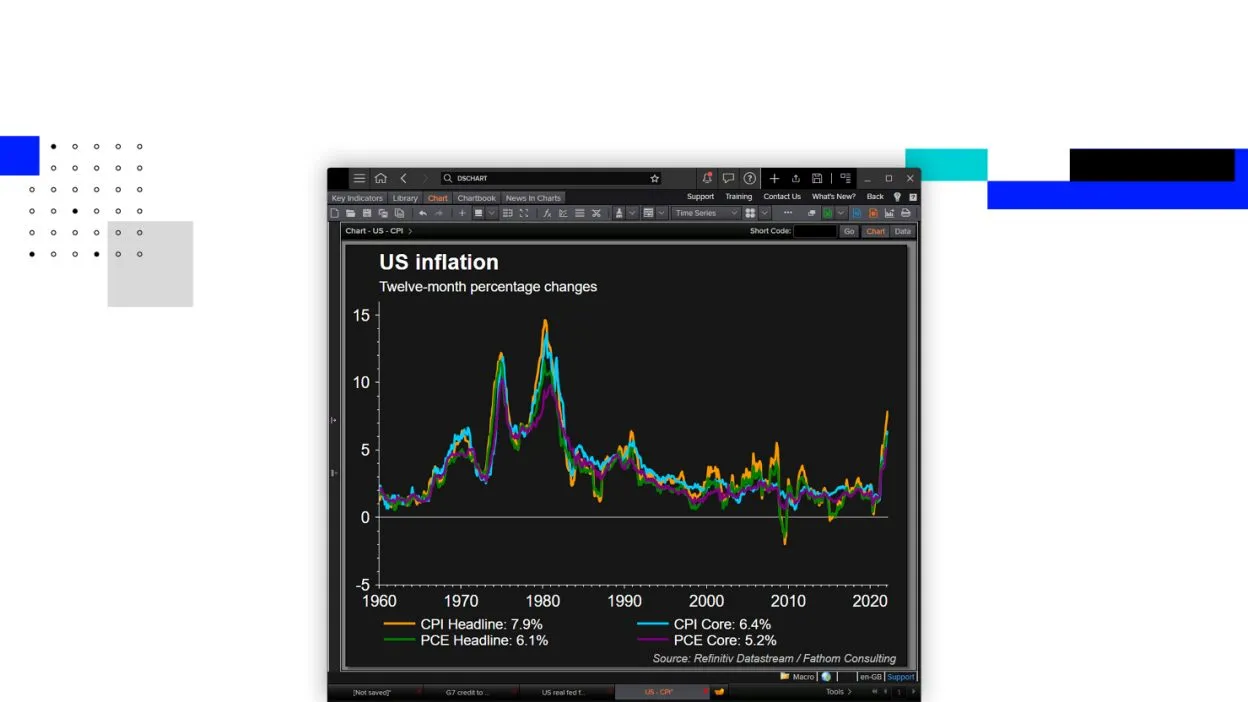This screenshot has height=702, width=1248.
Task: Click the undo arrow in toolbar
Action: (x=423, y=213)
